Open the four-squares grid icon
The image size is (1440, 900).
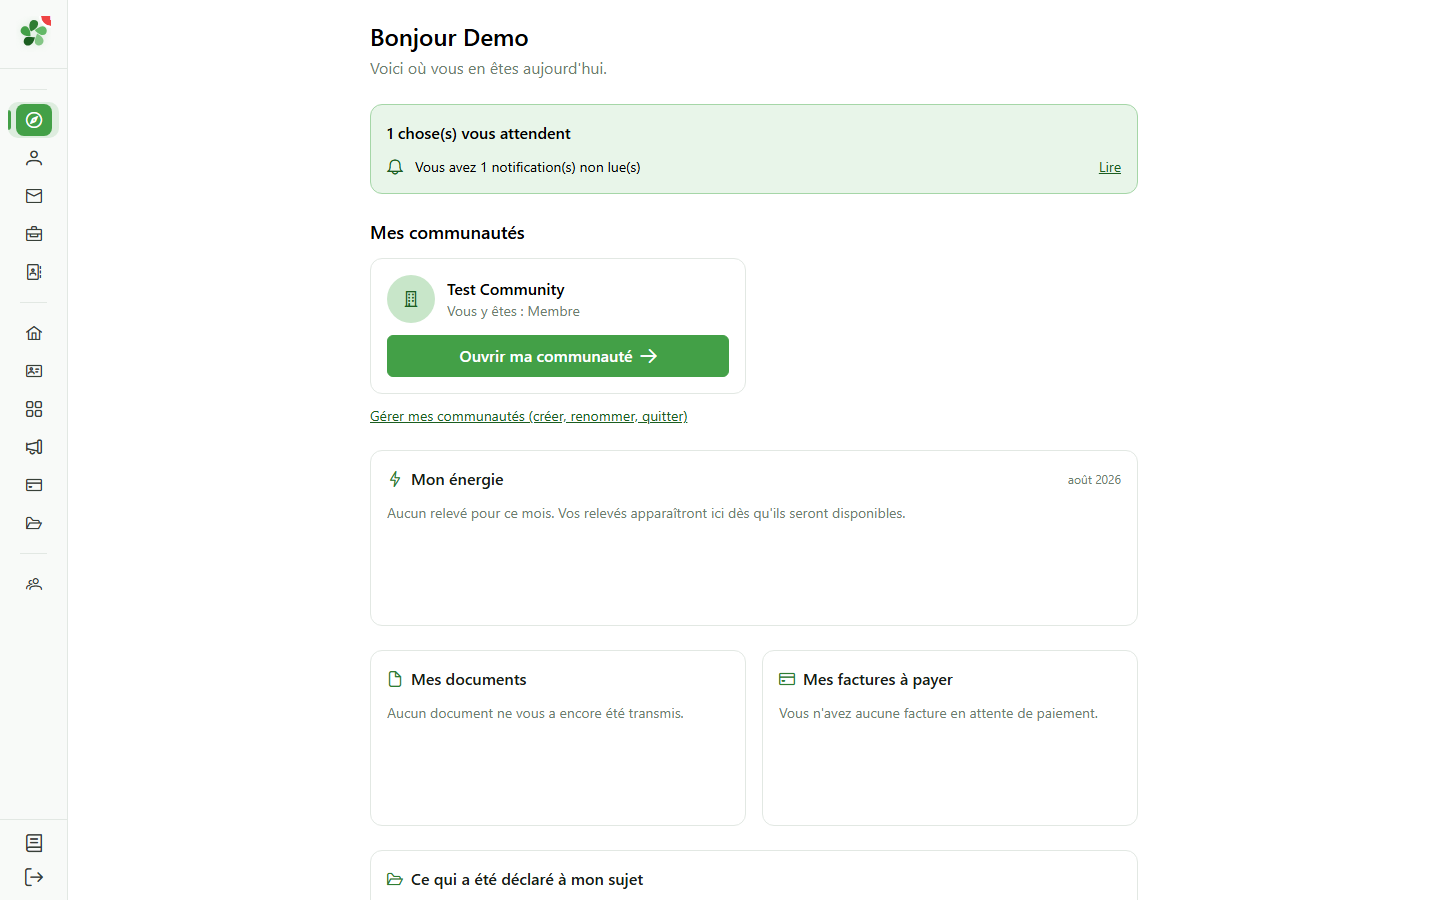34,409
